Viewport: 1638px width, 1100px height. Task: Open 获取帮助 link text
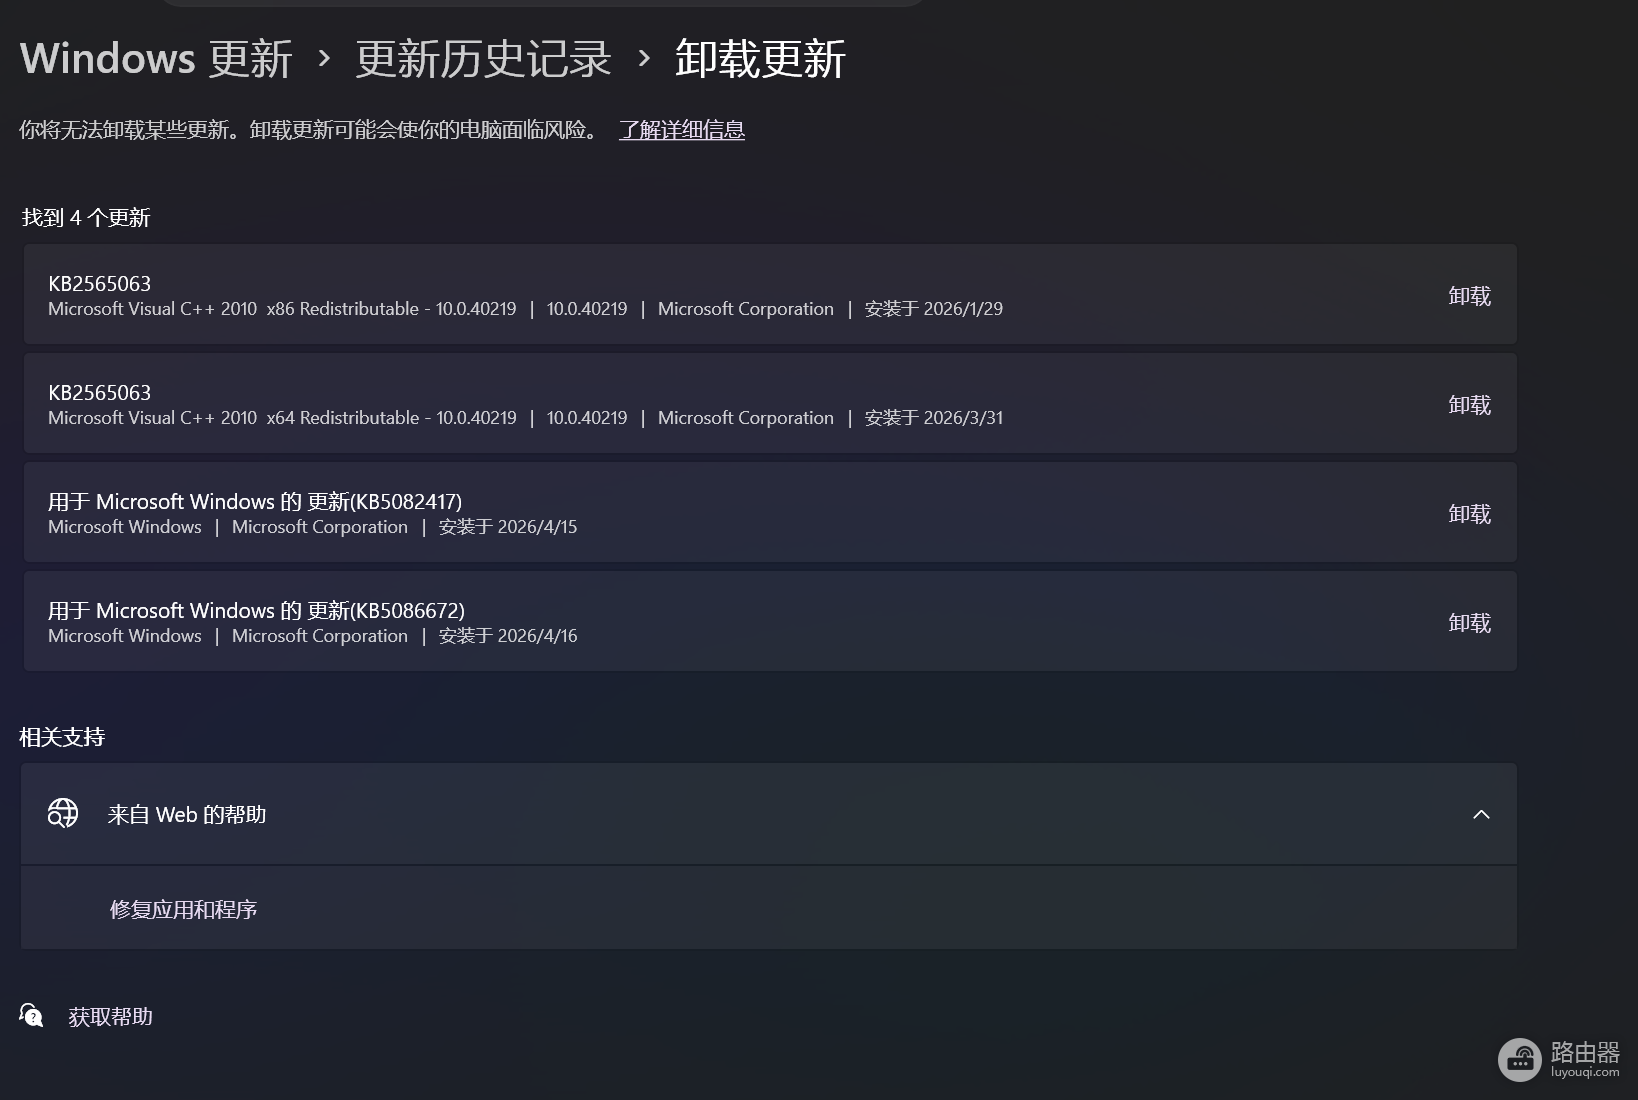pos(110,1017)
